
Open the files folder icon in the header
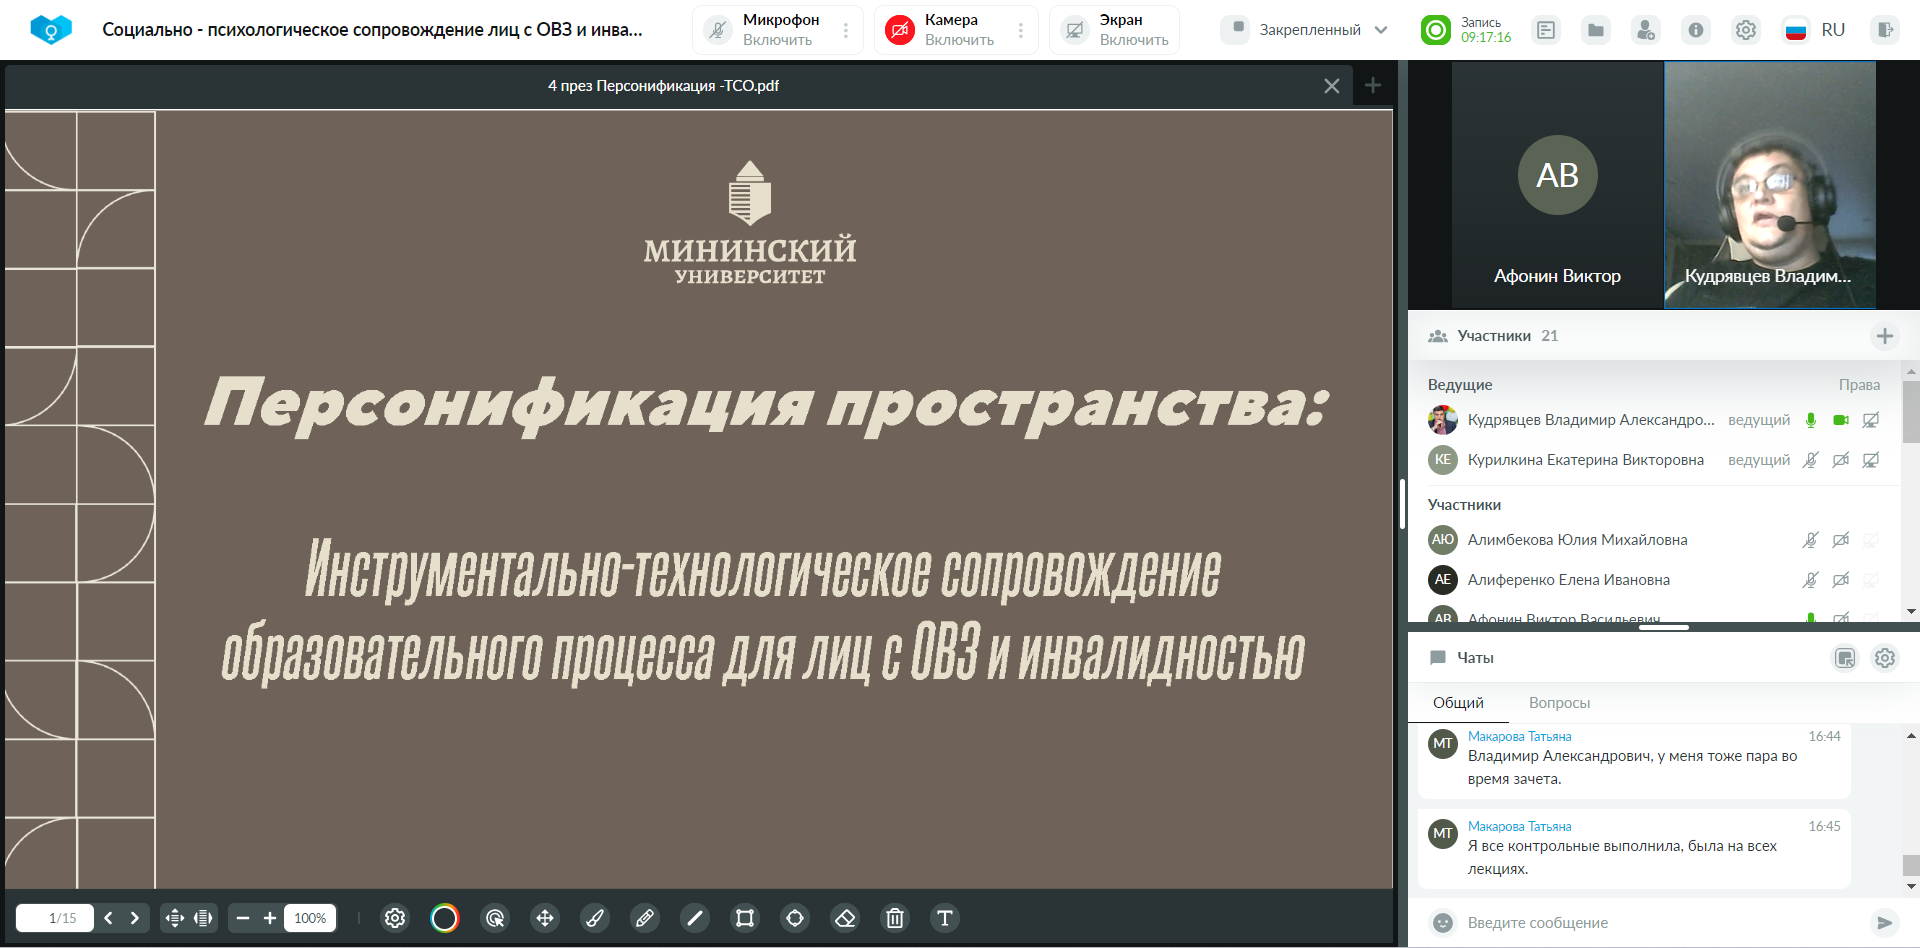(1596, 30)
